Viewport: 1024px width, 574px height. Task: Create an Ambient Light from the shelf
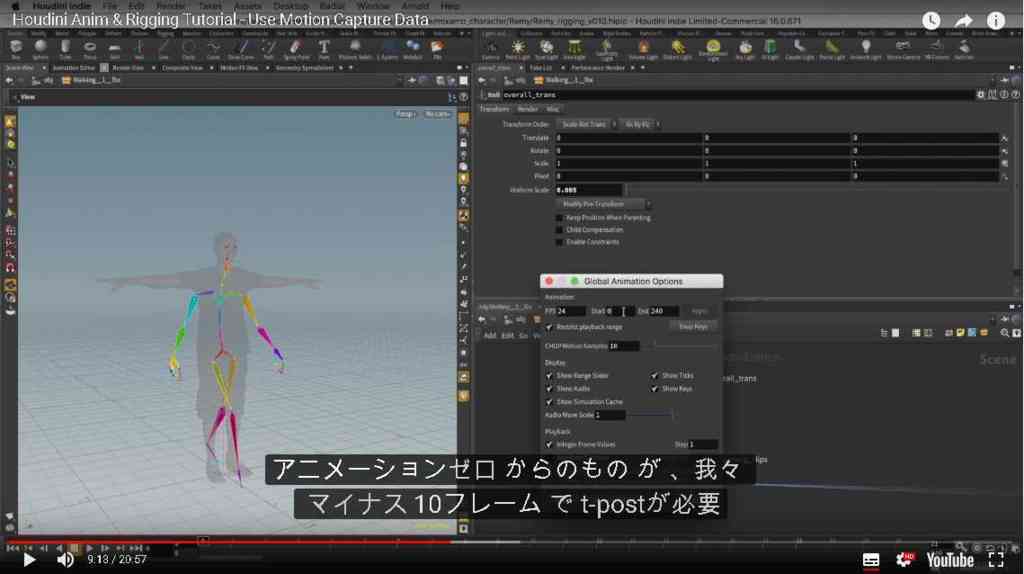pos(866,49)
